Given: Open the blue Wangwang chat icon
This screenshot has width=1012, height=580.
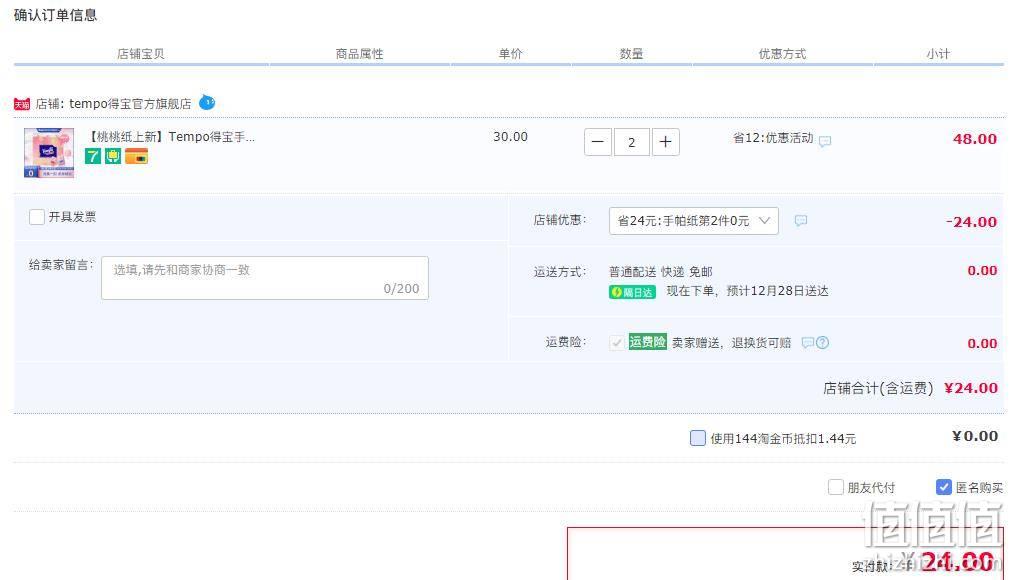Looking at the screenshot, I should click(x=207, y=102).
